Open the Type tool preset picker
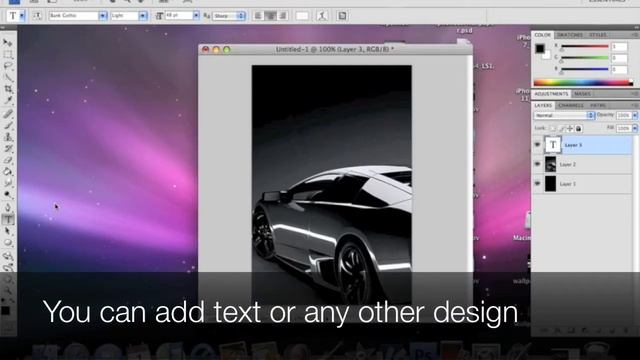Screen dimensions: 640x360 pyautogui.click(x=22, y=16)
